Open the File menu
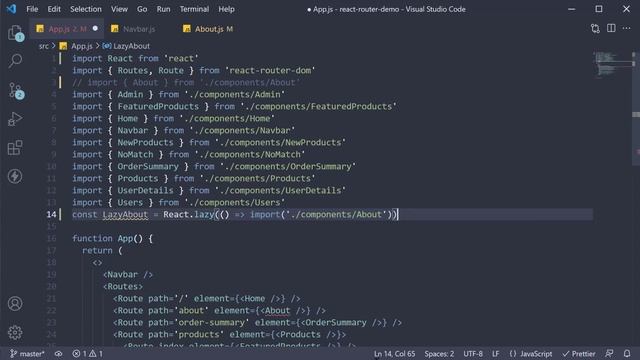 click(32, 9)
